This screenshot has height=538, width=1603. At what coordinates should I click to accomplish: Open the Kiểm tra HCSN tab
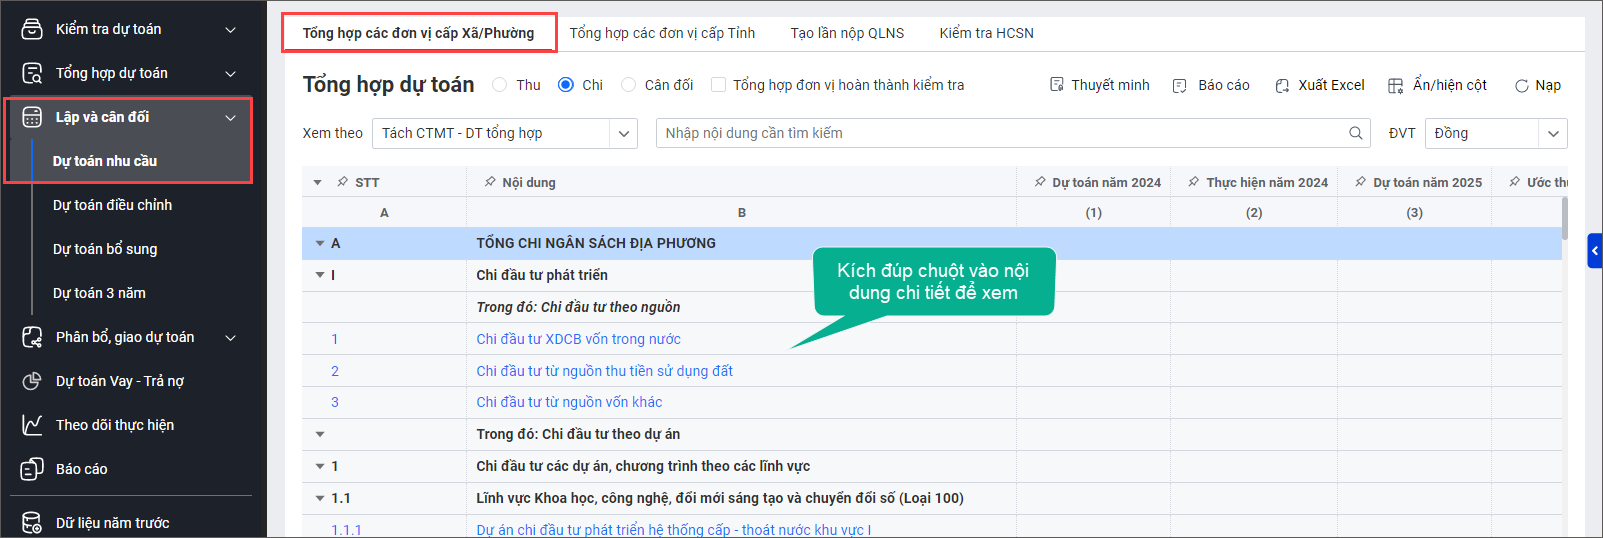tap(986, 33)
